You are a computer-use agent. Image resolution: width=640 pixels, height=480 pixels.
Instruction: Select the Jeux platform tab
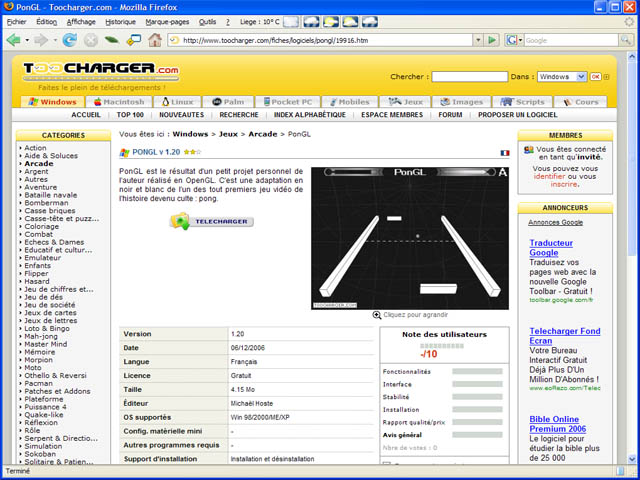coord(405,102)
